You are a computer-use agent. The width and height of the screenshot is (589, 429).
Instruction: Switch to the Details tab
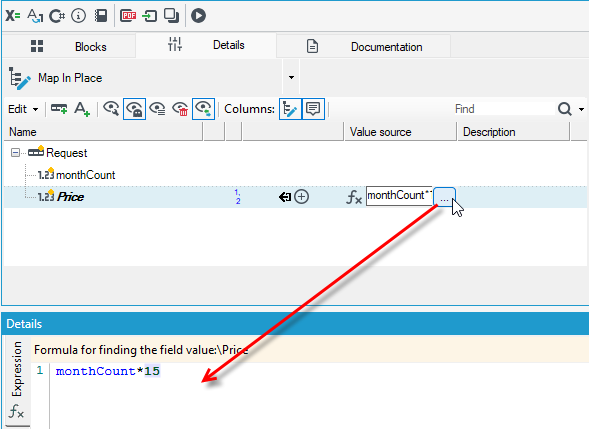click(206, 45)
